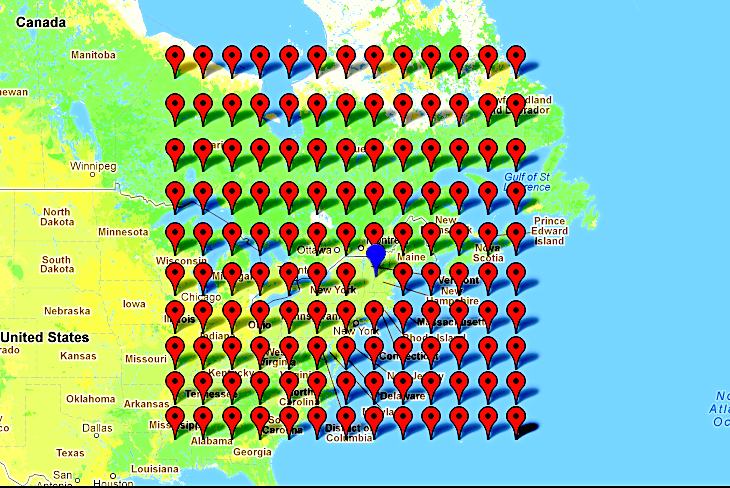Select the Winnipeg city label

(93, 166)
